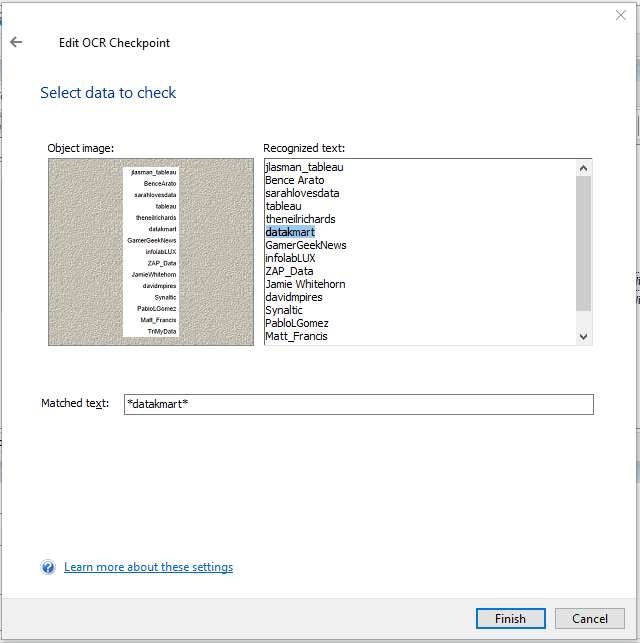Select the tableau line in recognized text
The width and height of the screenshot is (640, 643).
tap(283, 206)
